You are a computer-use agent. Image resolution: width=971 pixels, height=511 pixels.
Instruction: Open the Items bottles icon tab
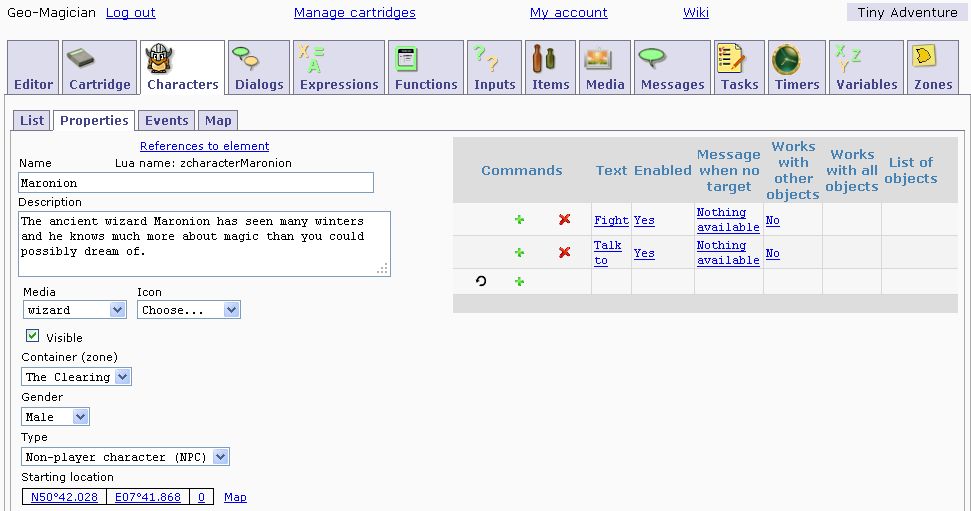pyautogui.click(x=550, y=68)
